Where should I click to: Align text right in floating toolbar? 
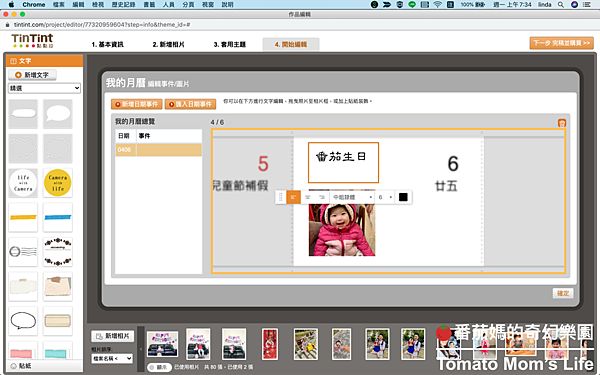tap(322, 197)
